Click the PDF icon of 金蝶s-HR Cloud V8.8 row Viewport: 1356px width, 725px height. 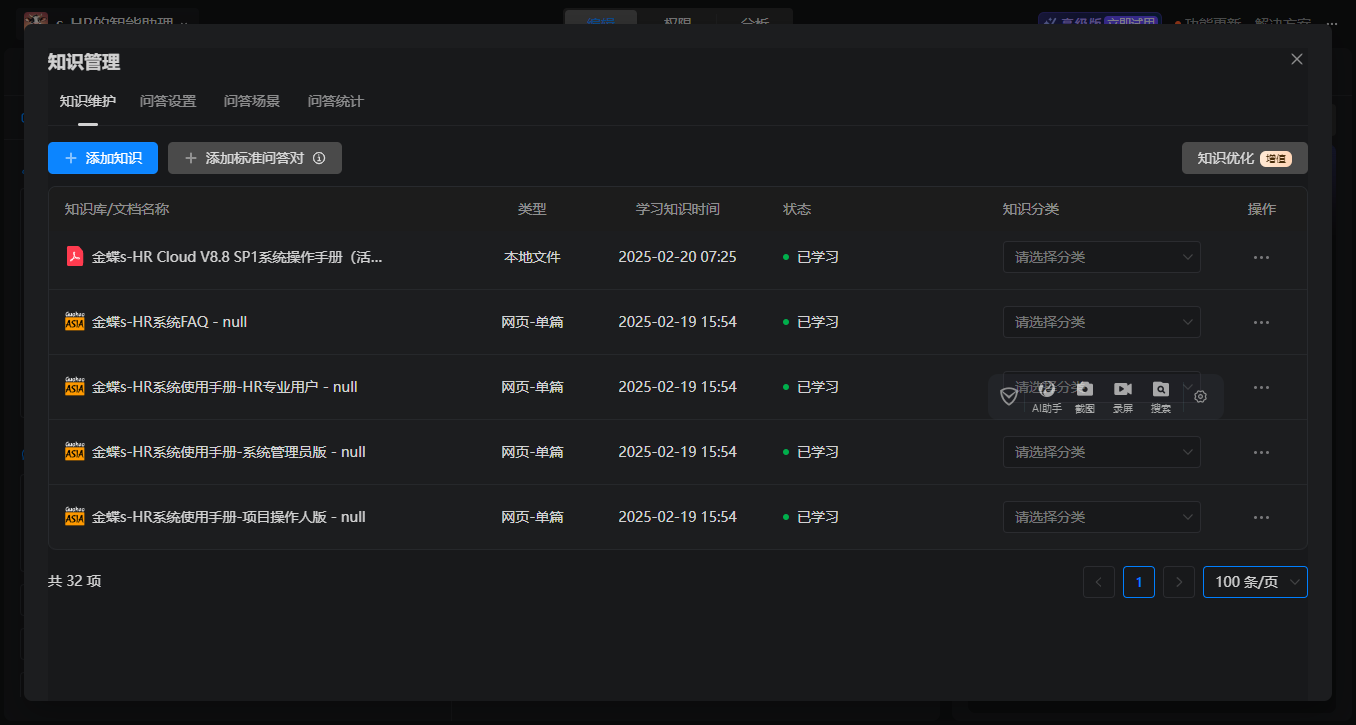(x=75, y=257)
